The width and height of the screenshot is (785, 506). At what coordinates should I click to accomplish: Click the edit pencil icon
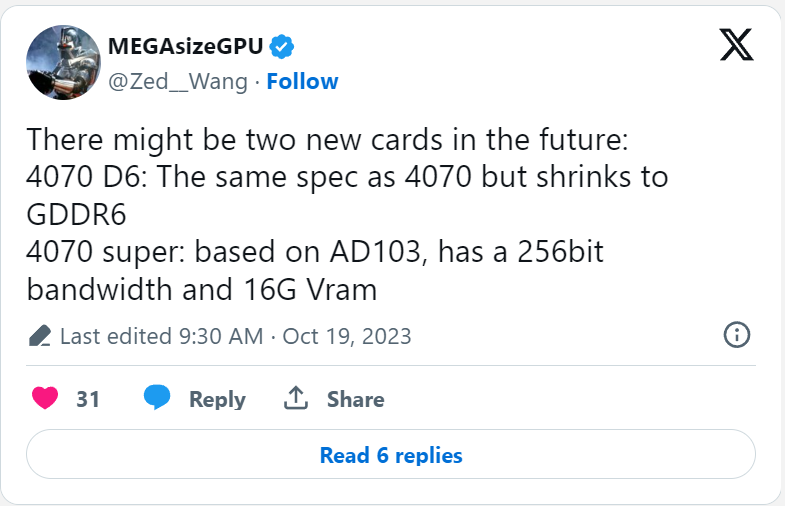click(x=40, y=336)
